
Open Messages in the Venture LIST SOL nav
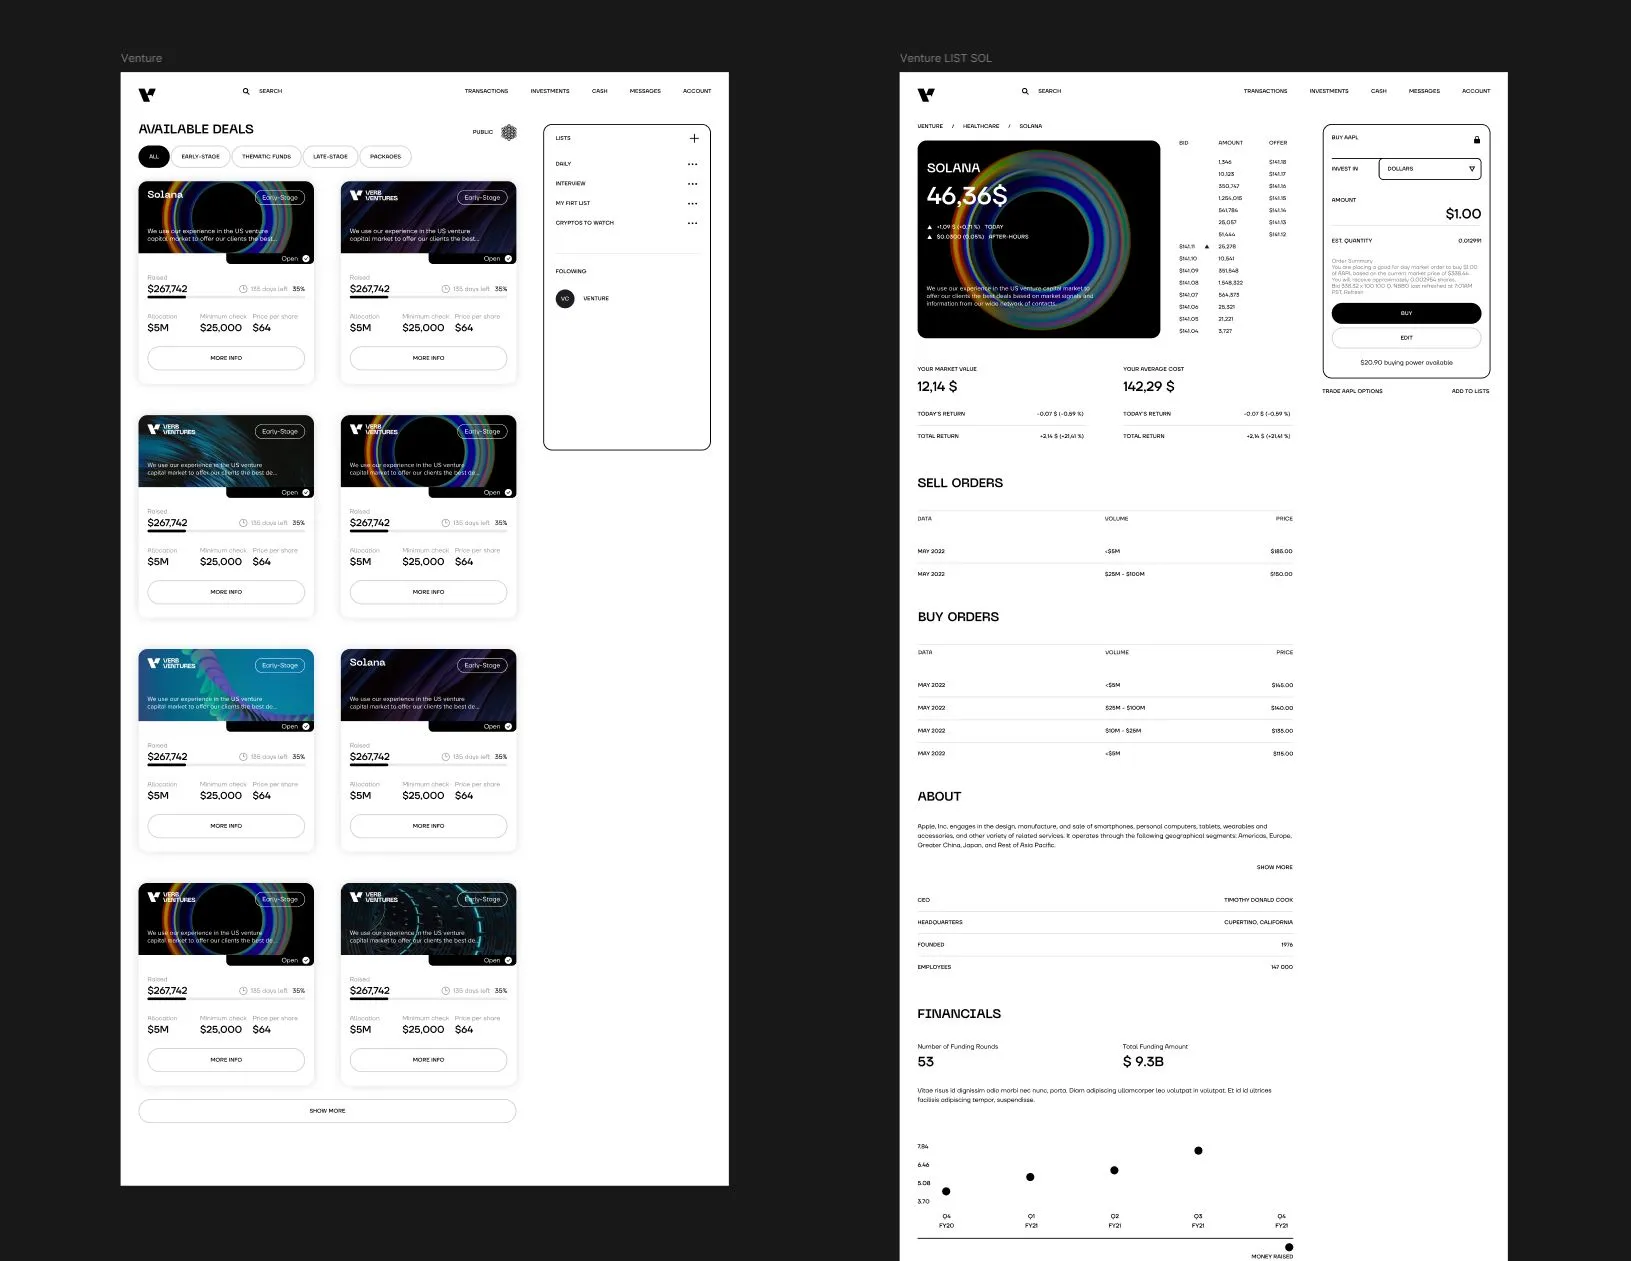click(1424, 91)
